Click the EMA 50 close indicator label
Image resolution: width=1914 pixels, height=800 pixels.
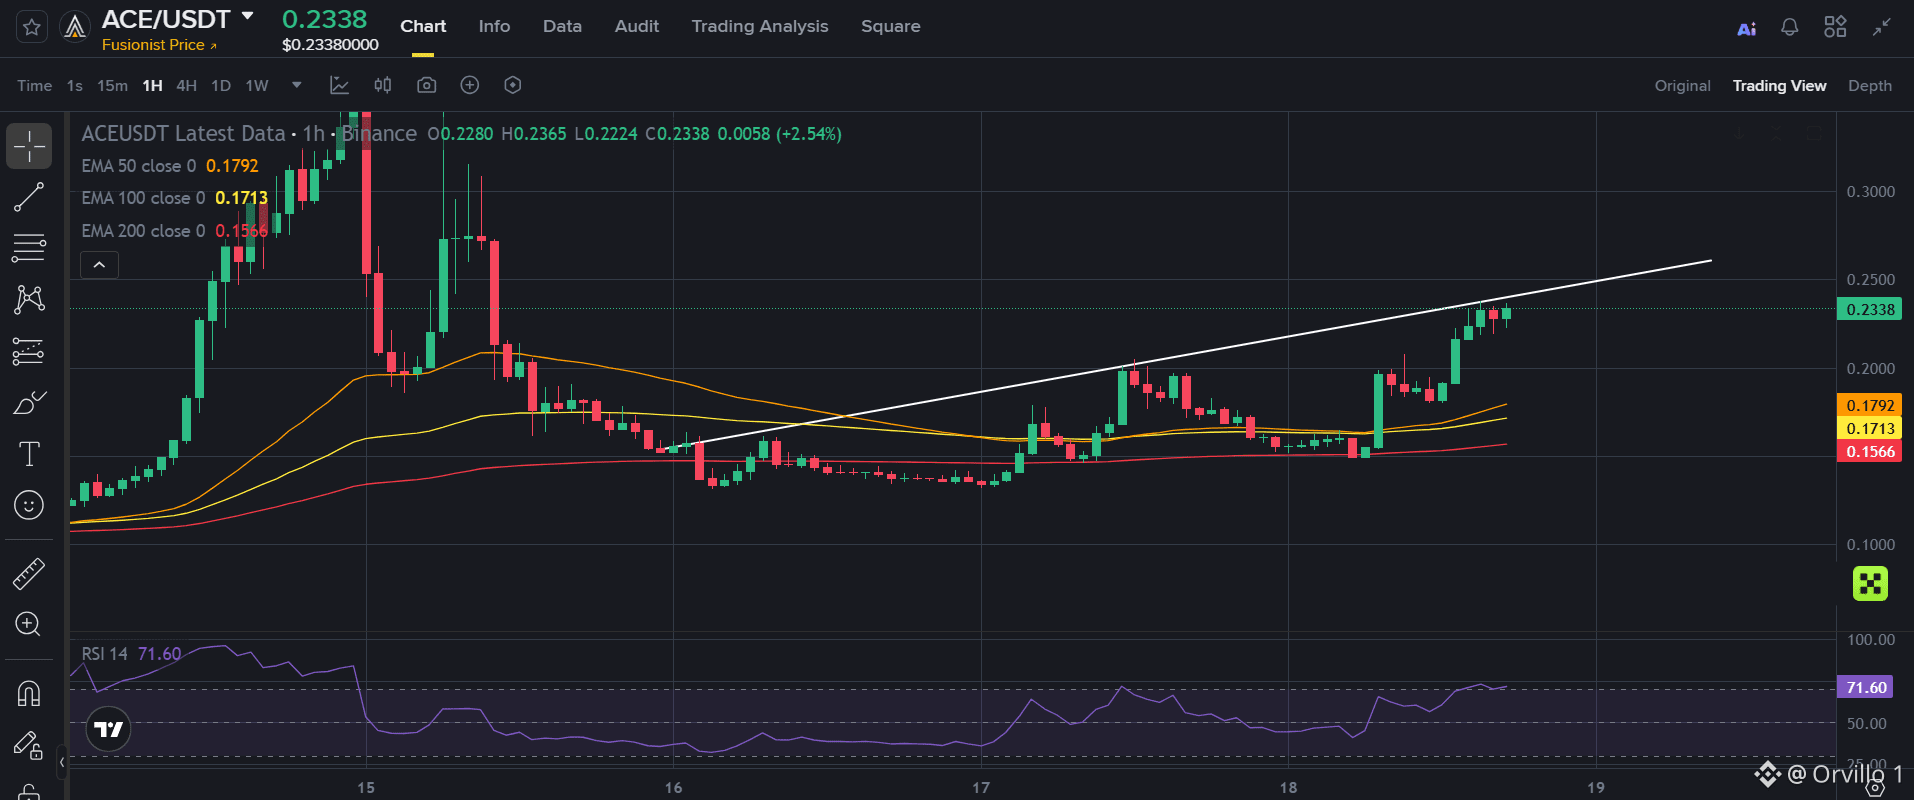click(x=139, y=166)
